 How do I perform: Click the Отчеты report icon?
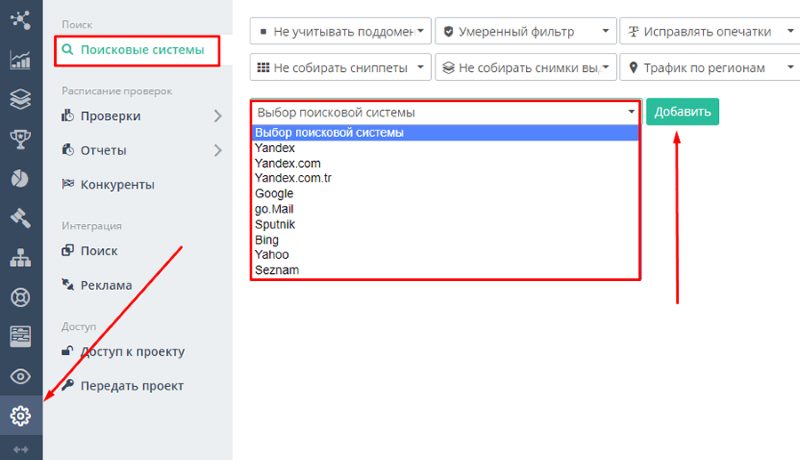(67, 149)
